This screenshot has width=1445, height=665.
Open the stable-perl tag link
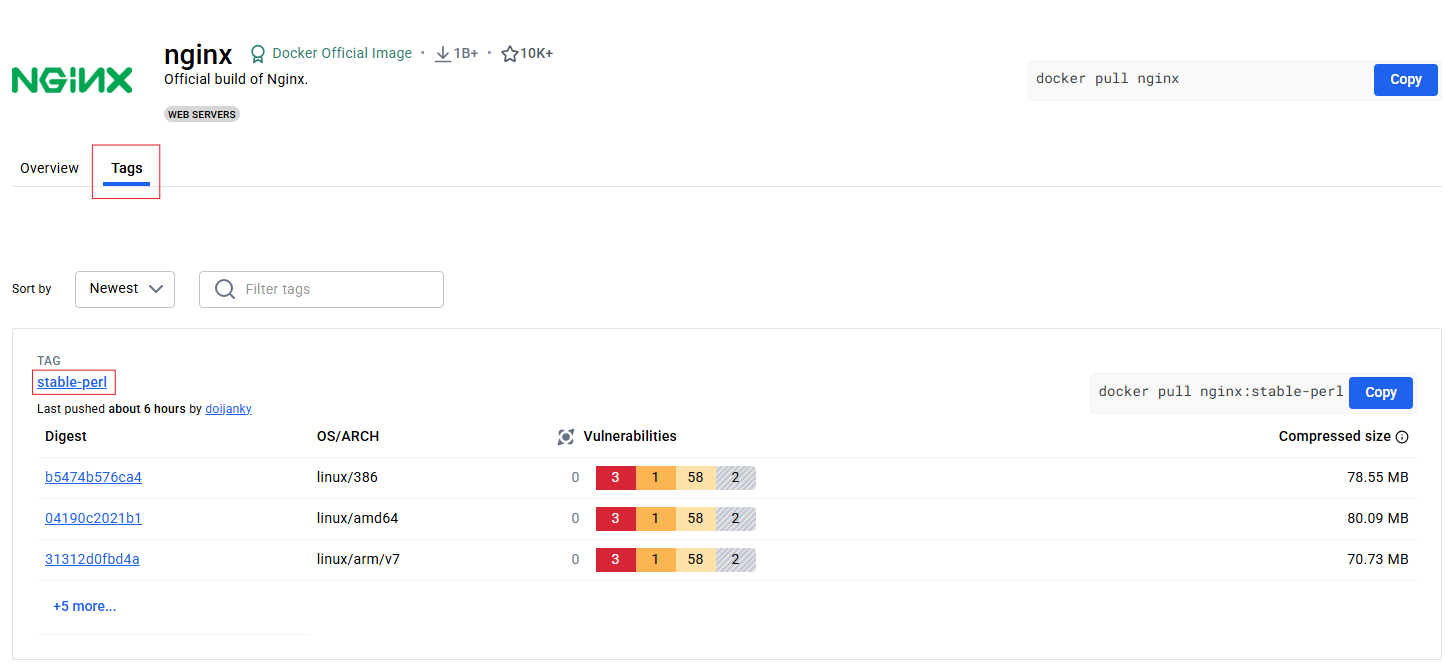click(x=72, y=382)
